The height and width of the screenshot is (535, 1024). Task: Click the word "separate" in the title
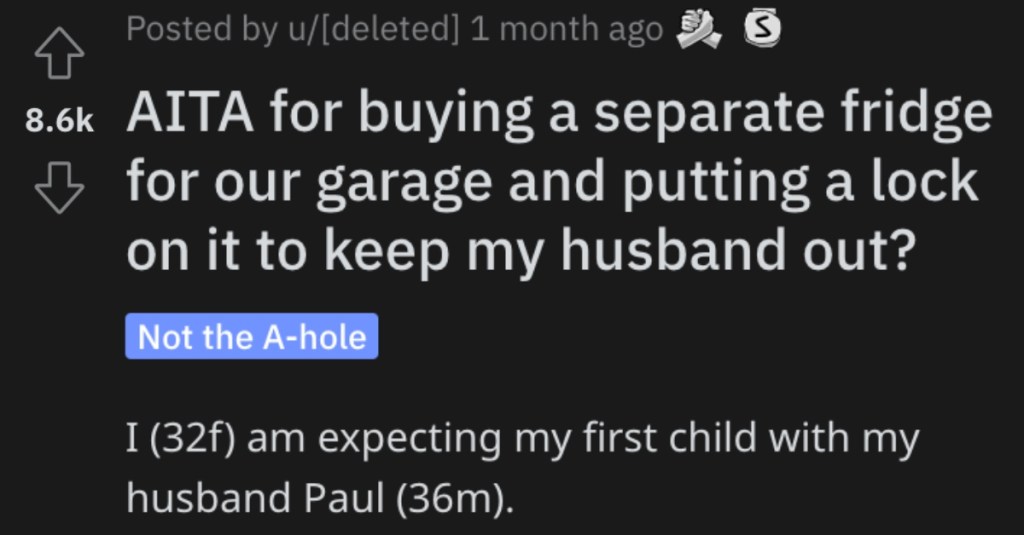coord(709,116)
